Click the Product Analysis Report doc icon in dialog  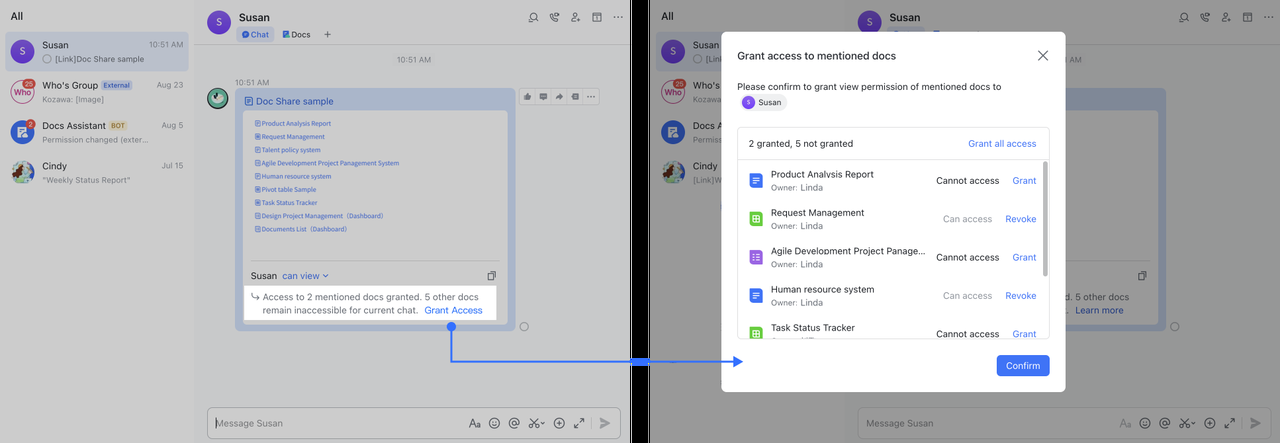coord(756,181)
